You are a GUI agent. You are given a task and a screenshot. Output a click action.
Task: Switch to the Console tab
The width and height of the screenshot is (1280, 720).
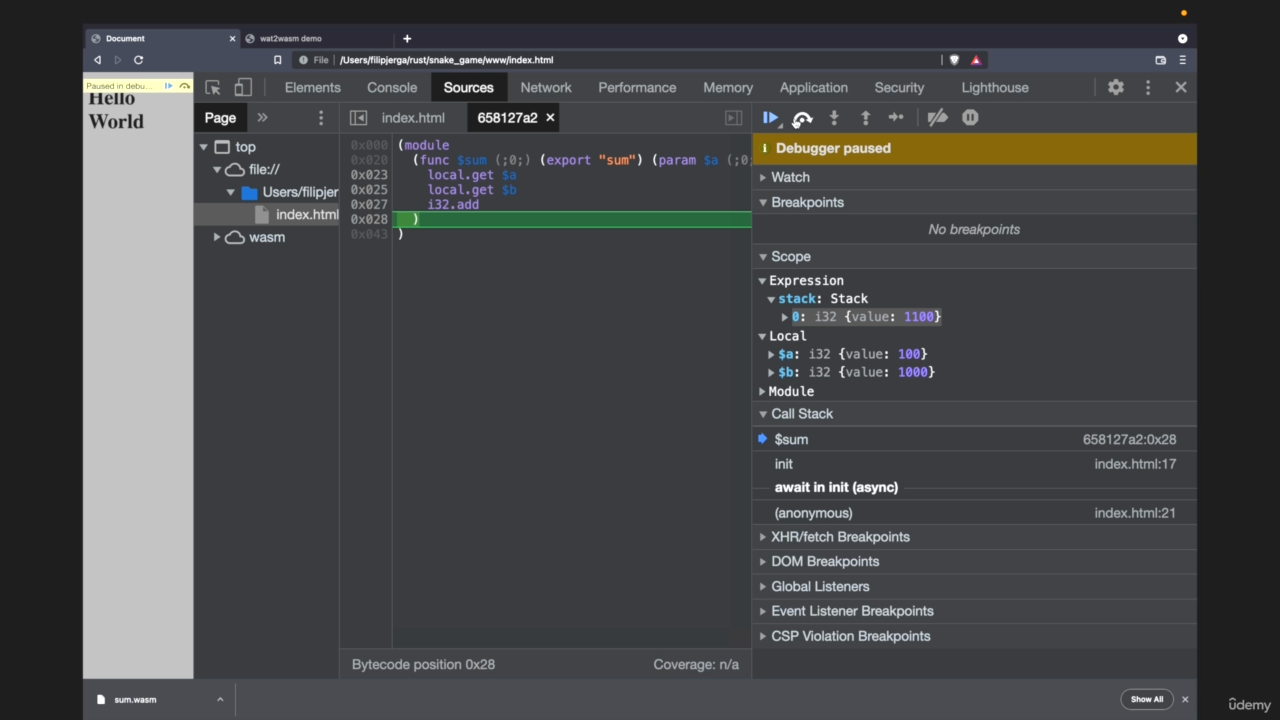(392, 88)
